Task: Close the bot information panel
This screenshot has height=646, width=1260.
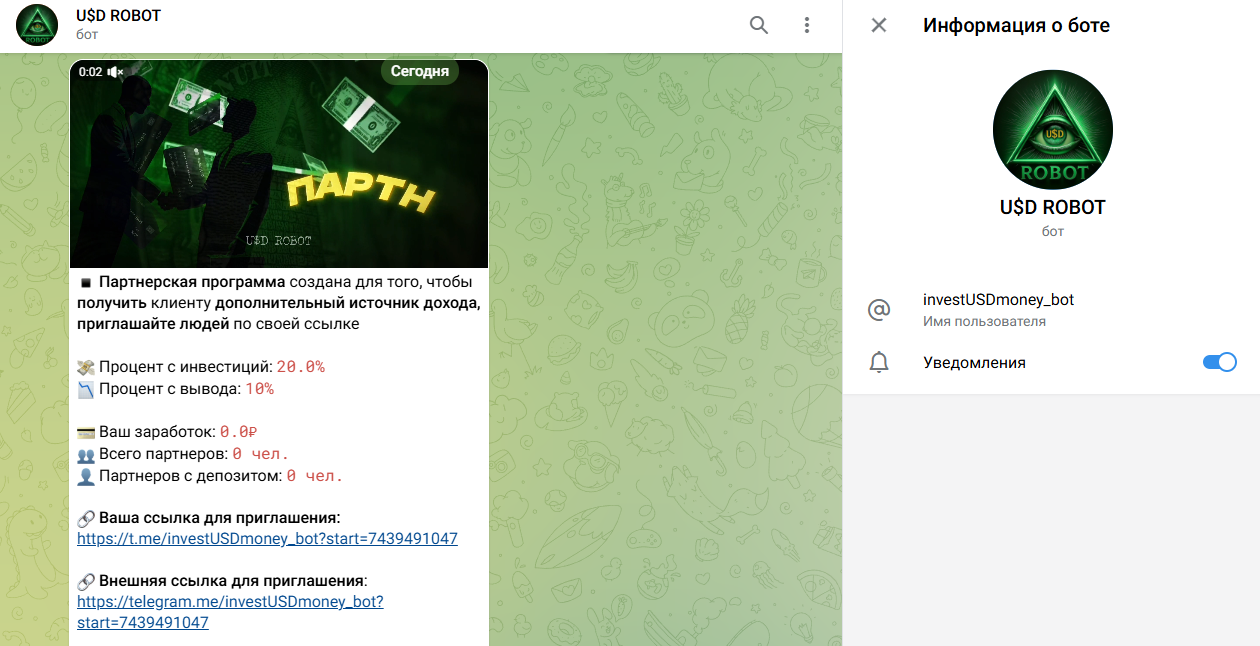Action: [x=879, y=26]
